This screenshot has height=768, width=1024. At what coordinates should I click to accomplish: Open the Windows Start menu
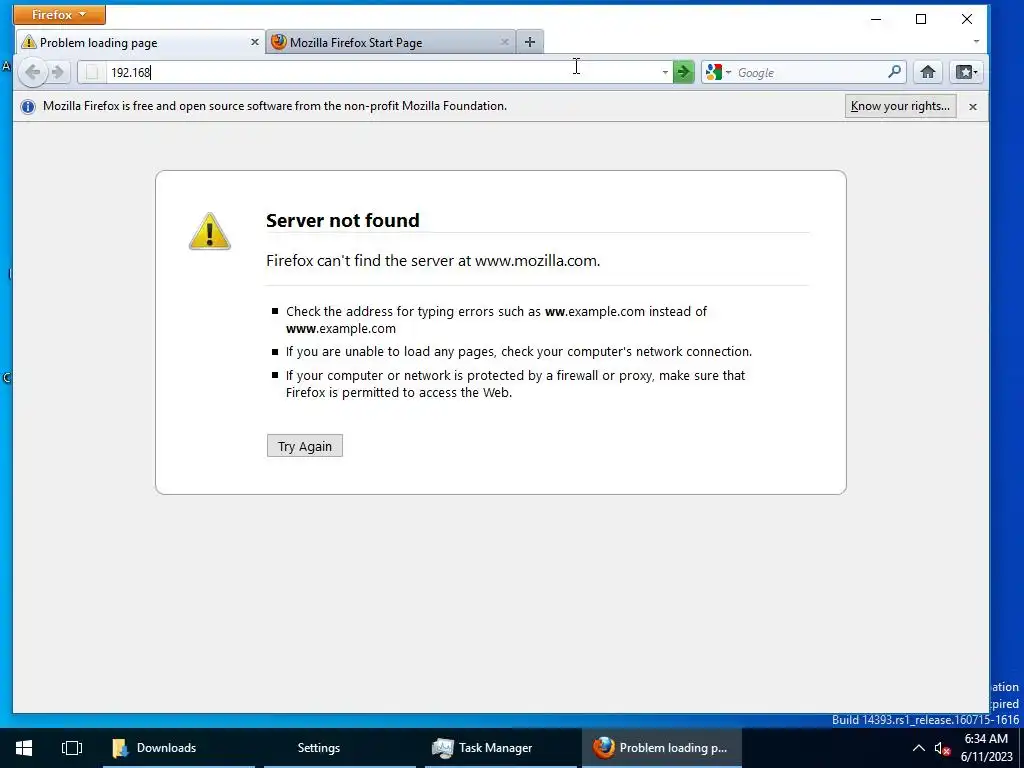click(x=24, y=748)
